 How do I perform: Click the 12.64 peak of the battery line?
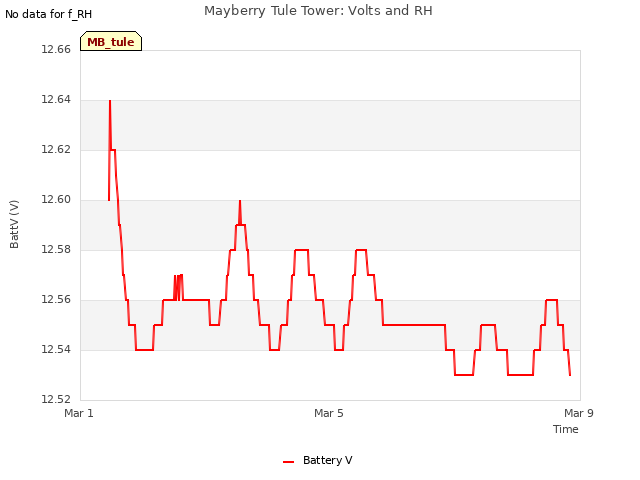click(110, 101)
